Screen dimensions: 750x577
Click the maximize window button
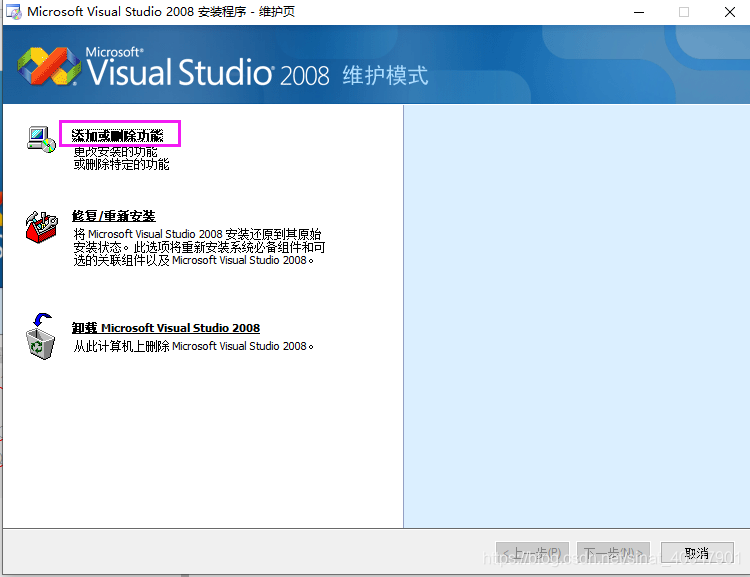(684, 12)
